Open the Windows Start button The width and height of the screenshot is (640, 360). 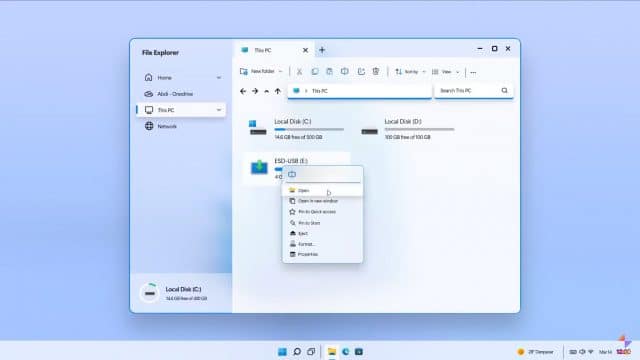[282, 352]
